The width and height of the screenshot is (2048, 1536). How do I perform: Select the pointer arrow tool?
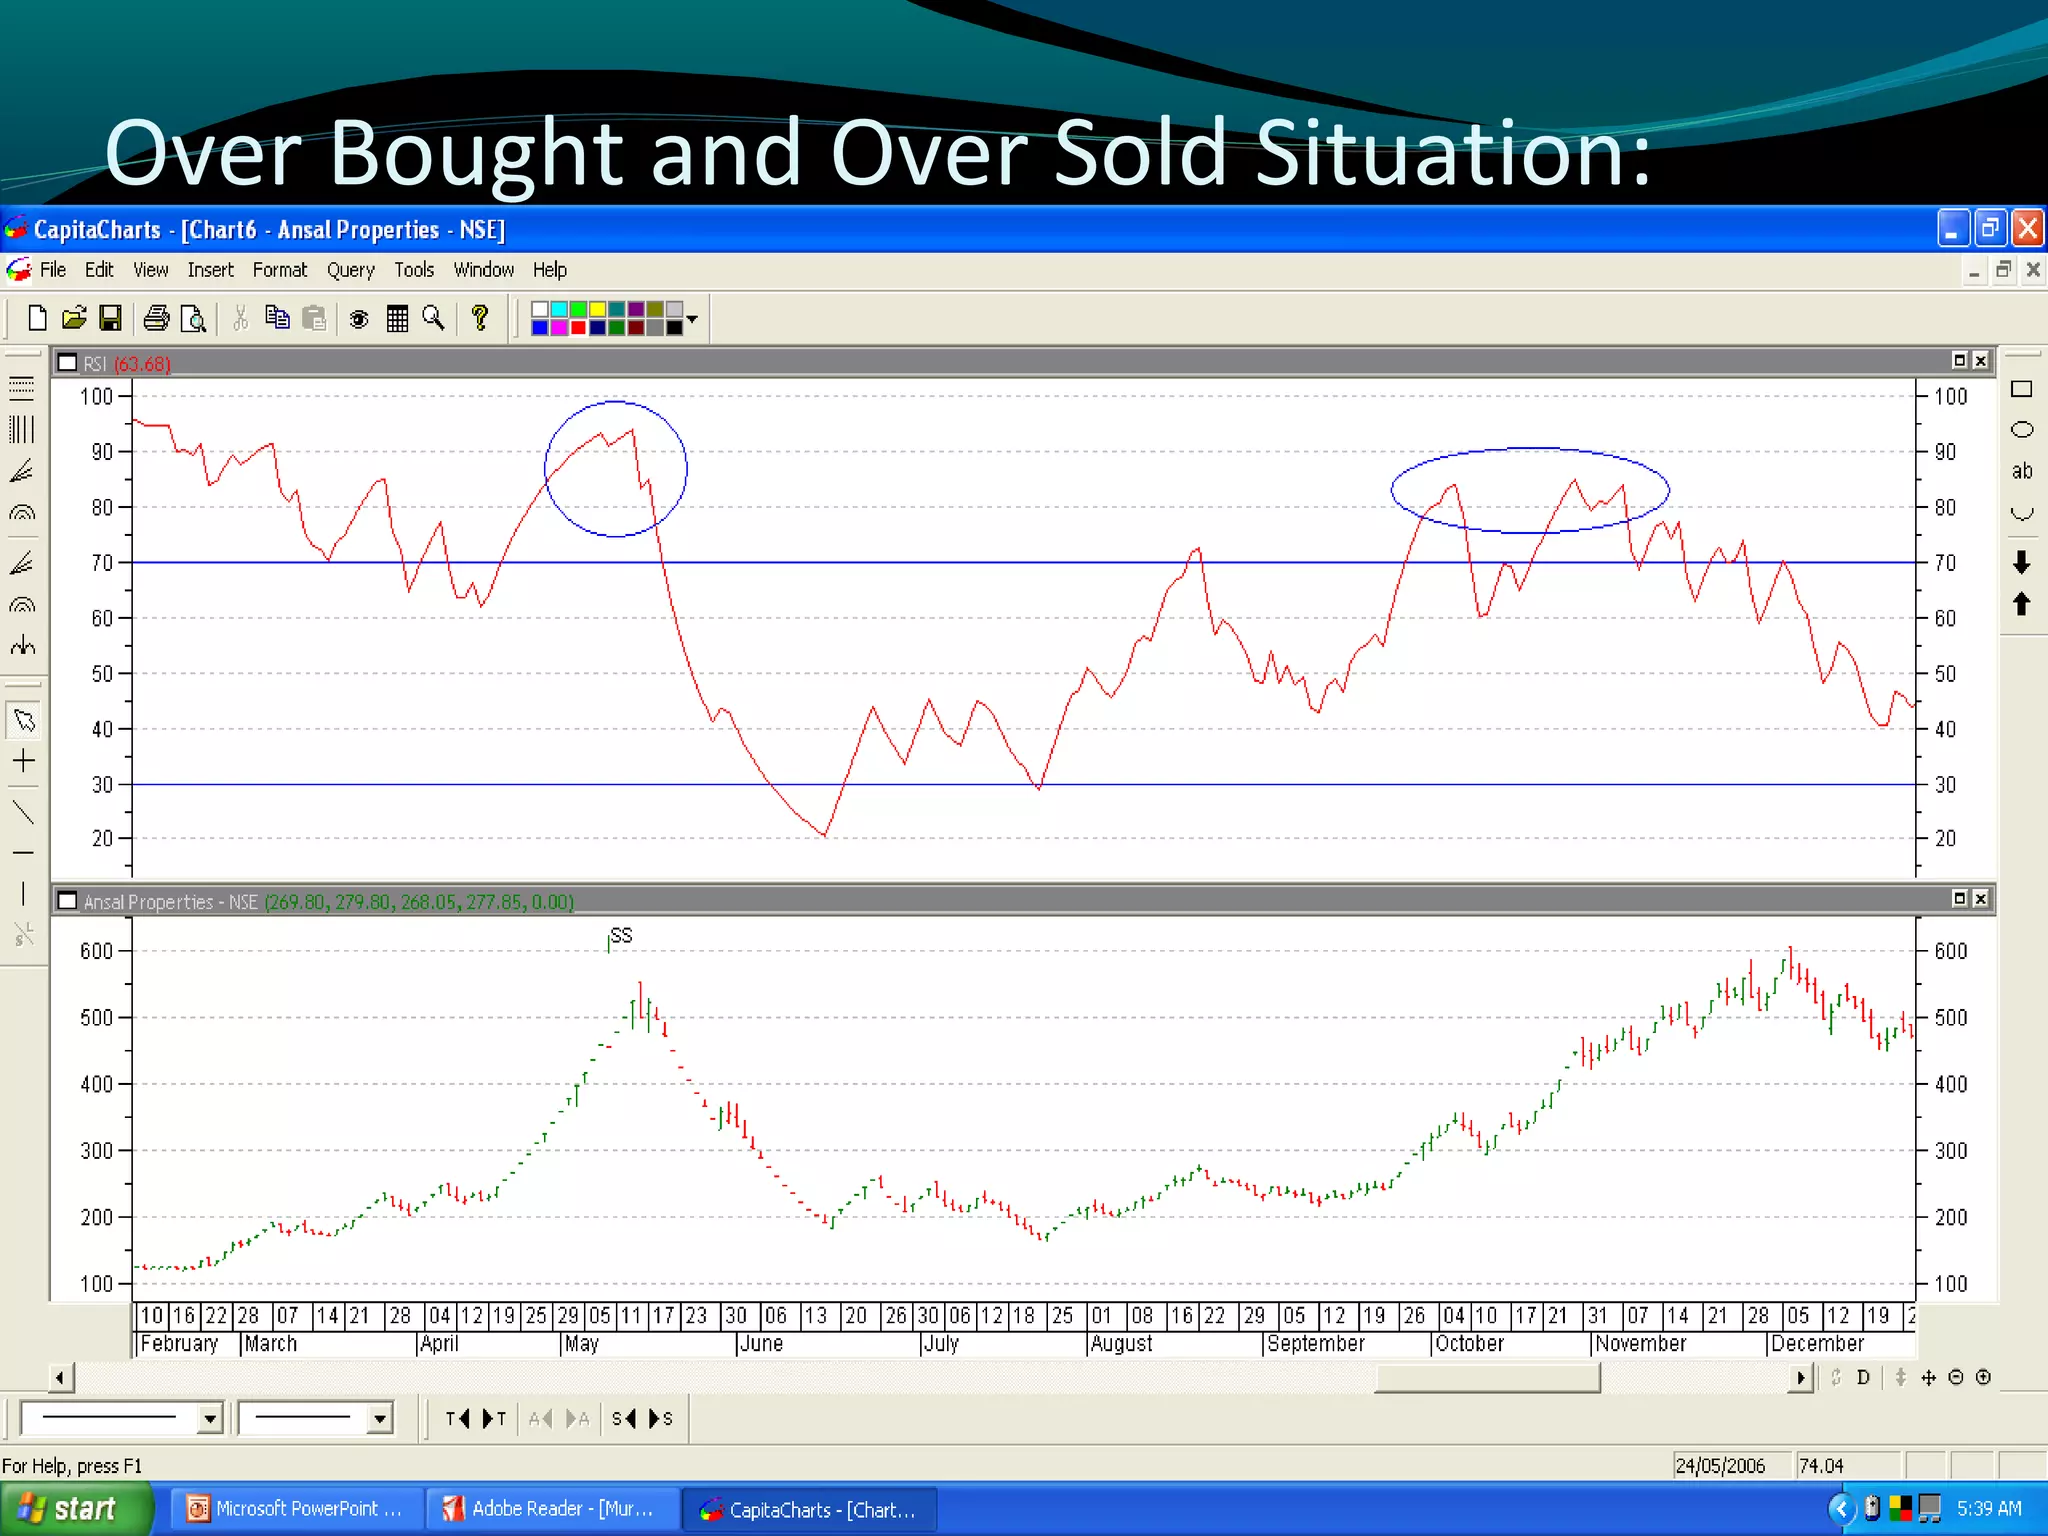[24, 720]
